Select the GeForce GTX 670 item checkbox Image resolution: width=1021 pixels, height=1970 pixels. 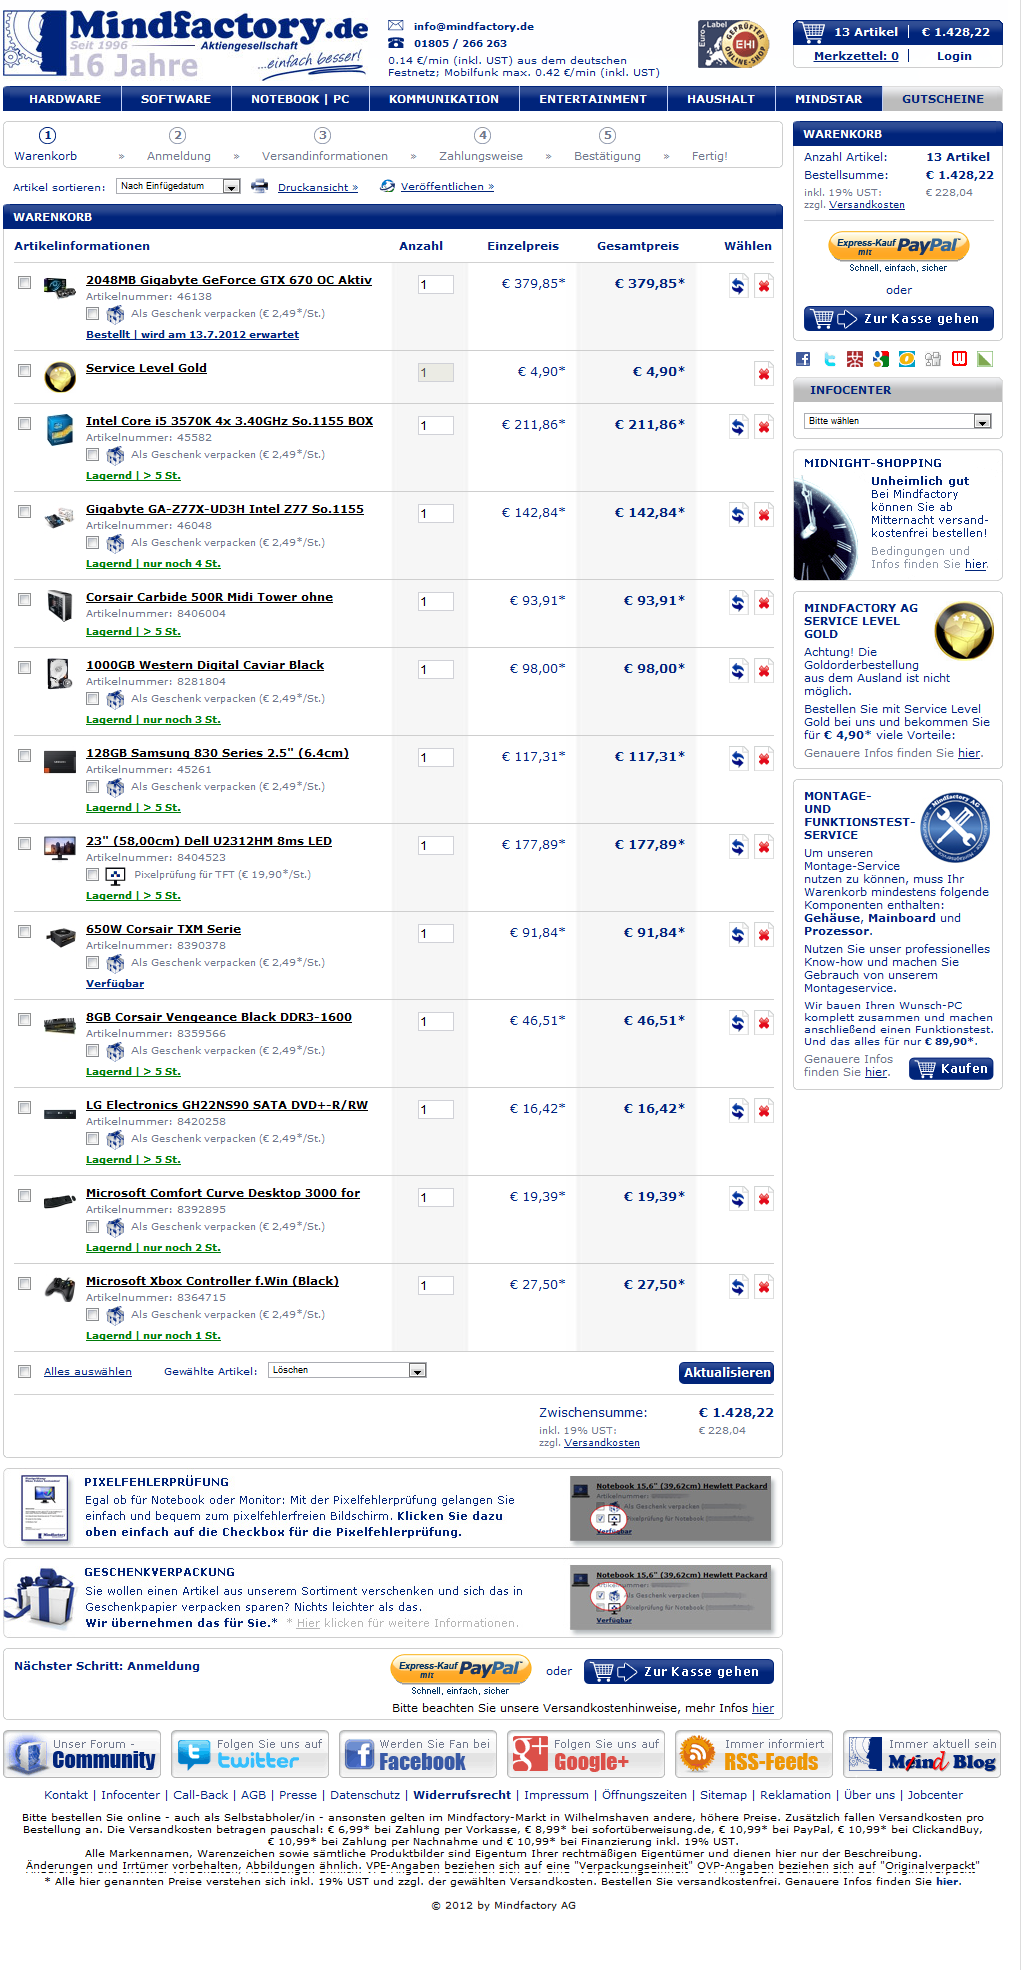[24, 283]
